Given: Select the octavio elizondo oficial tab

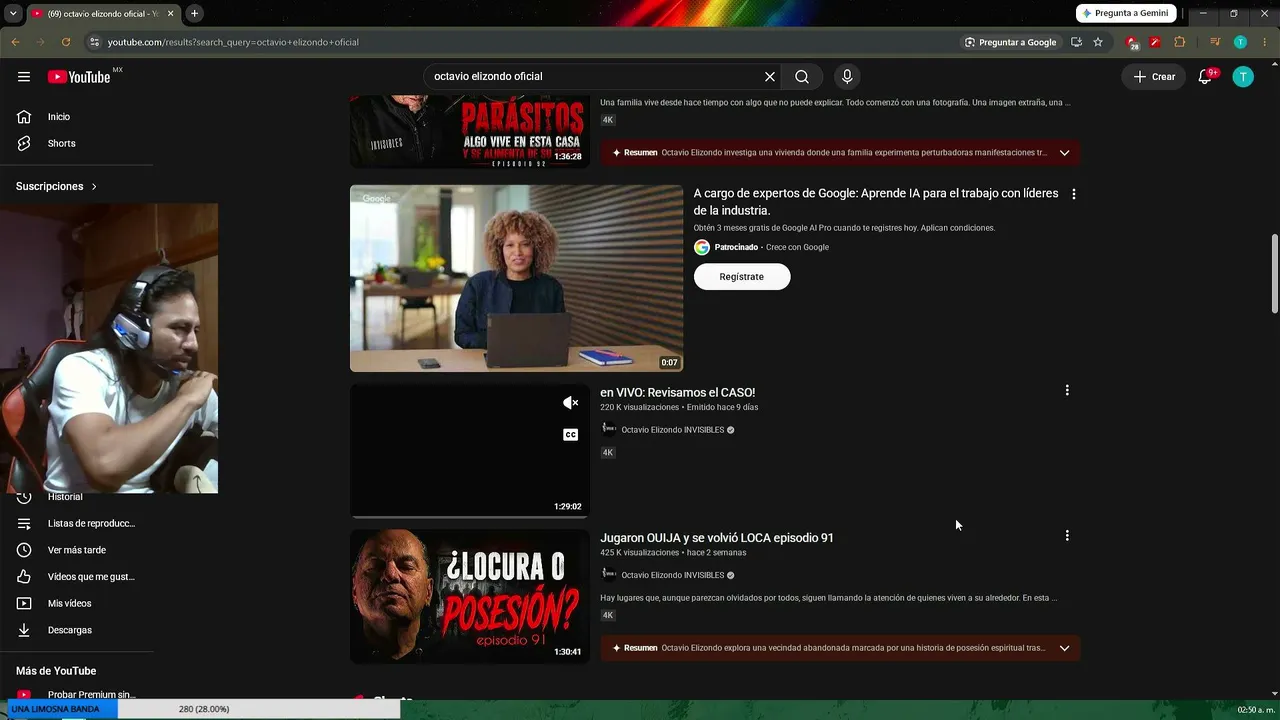Looking at the screenshot, I should [x=102, y=13].
